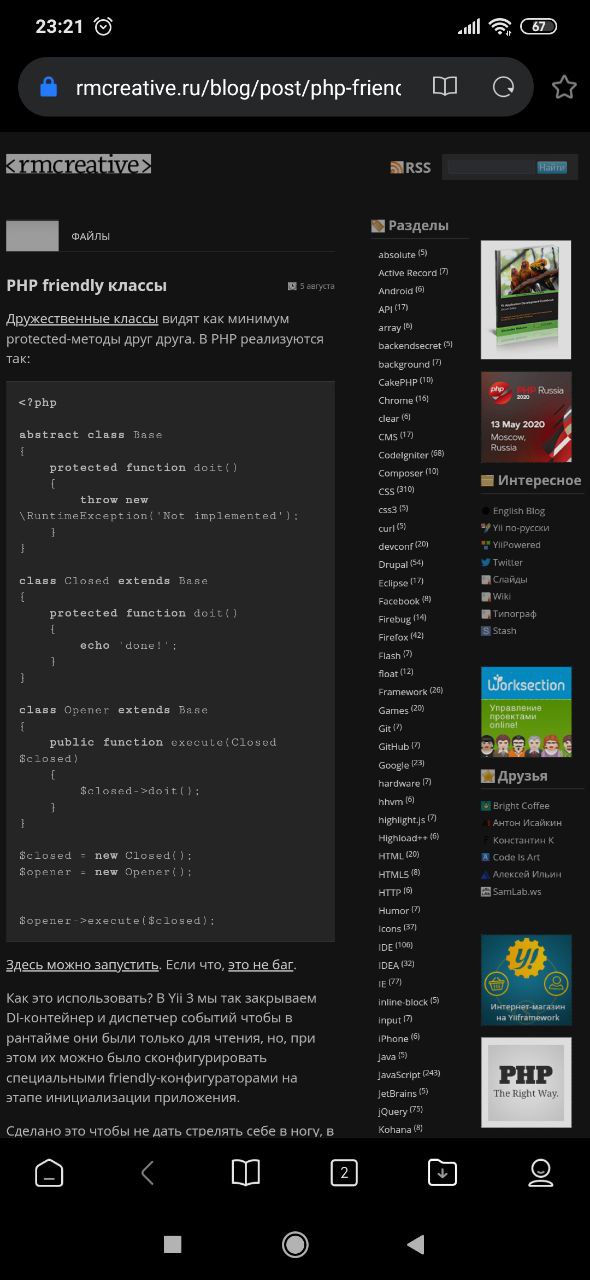Open the Wiki link in Интересное

pyautogui.click(x=502, y=596)
